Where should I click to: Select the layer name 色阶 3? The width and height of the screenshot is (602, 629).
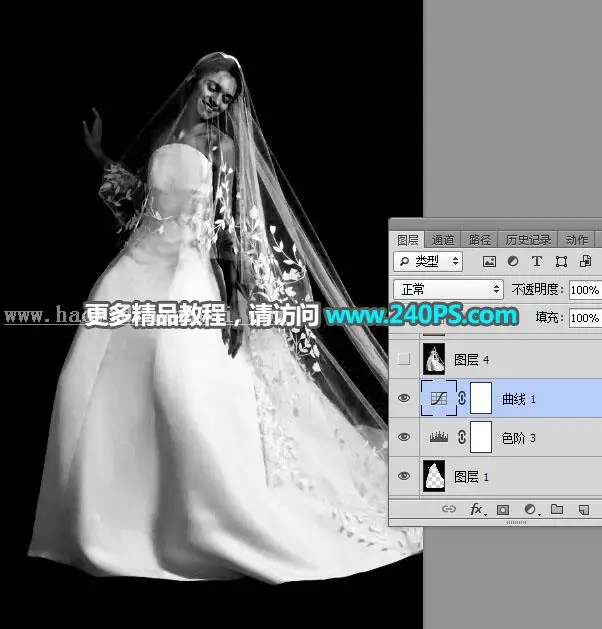pos(519,438)
